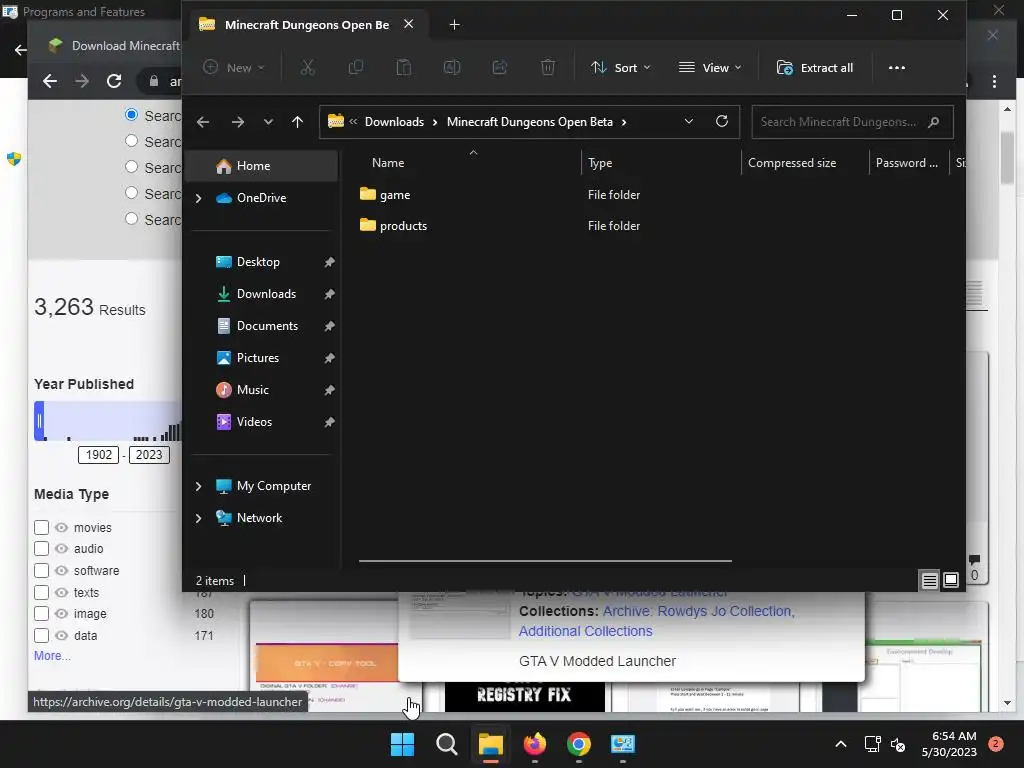Select Home in navigation pane
Image resolution: width=1024 pixels, height=768 pixels.
click(x=262, y=166)
